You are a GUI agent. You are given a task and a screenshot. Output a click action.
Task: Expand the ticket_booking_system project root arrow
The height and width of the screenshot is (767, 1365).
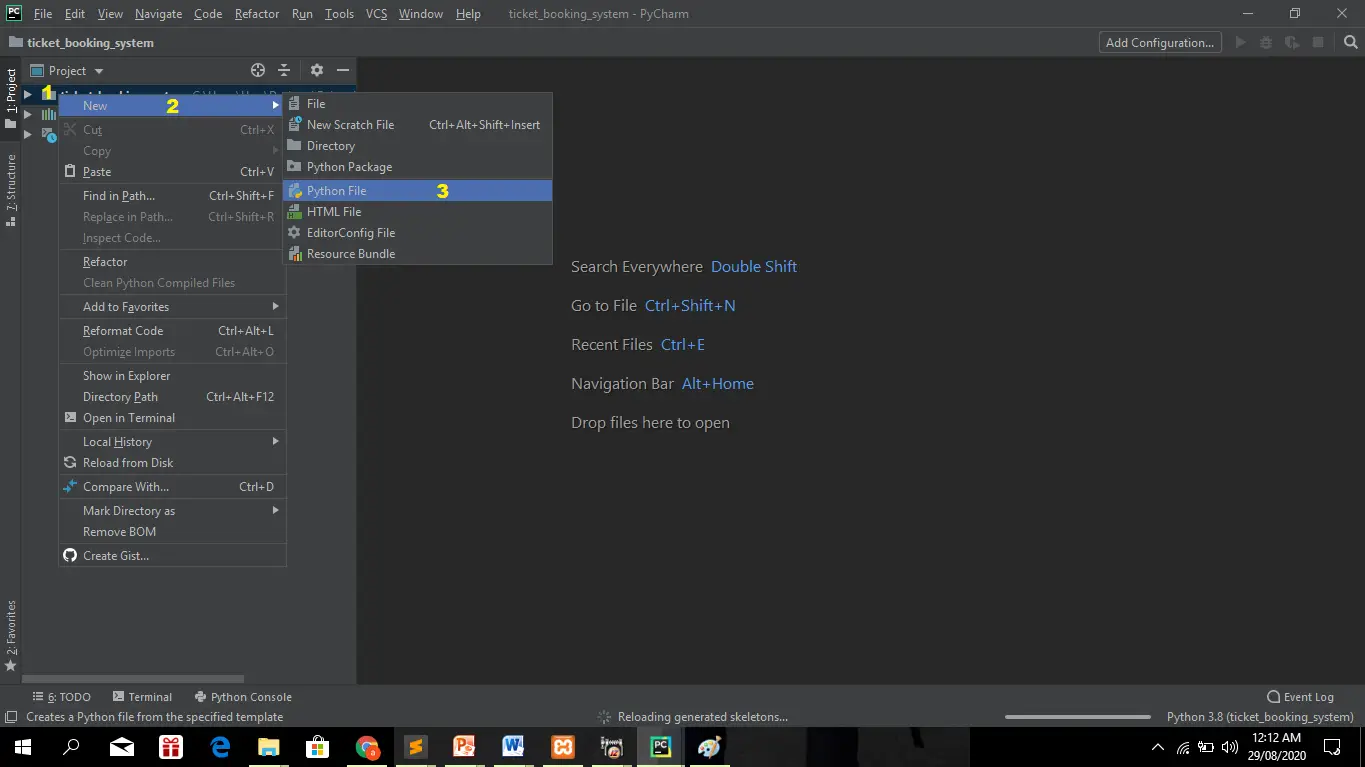pyautogui.click(x=28, y=92)
